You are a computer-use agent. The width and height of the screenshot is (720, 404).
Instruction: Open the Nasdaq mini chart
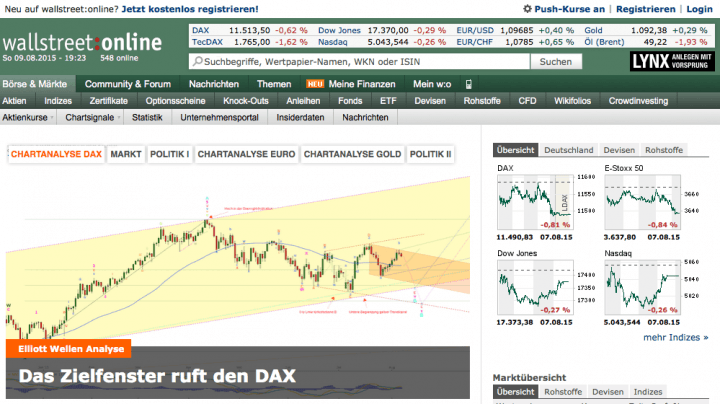tap(642, 287)
